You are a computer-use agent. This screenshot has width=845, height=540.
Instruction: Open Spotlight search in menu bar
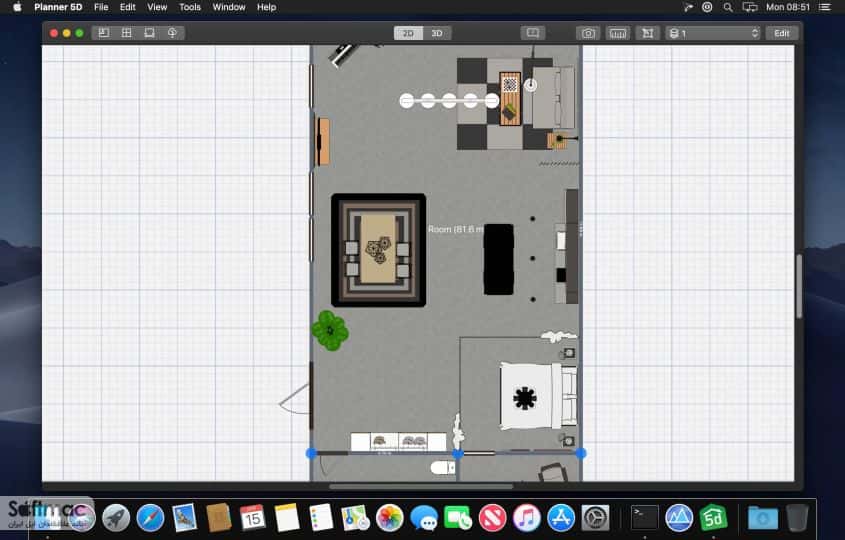(728, 7)
